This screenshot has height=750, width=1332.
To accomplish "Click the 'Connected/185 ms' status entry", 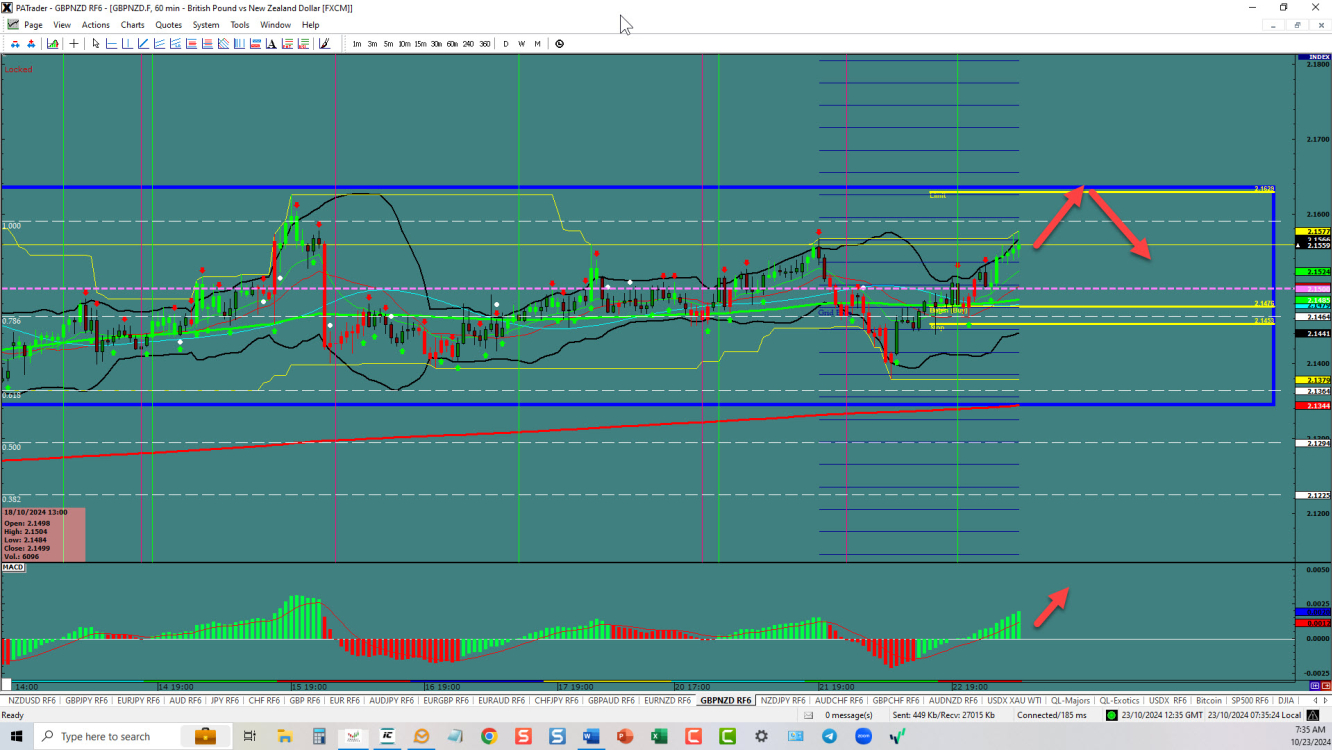I will click(x=1052, y=715).
